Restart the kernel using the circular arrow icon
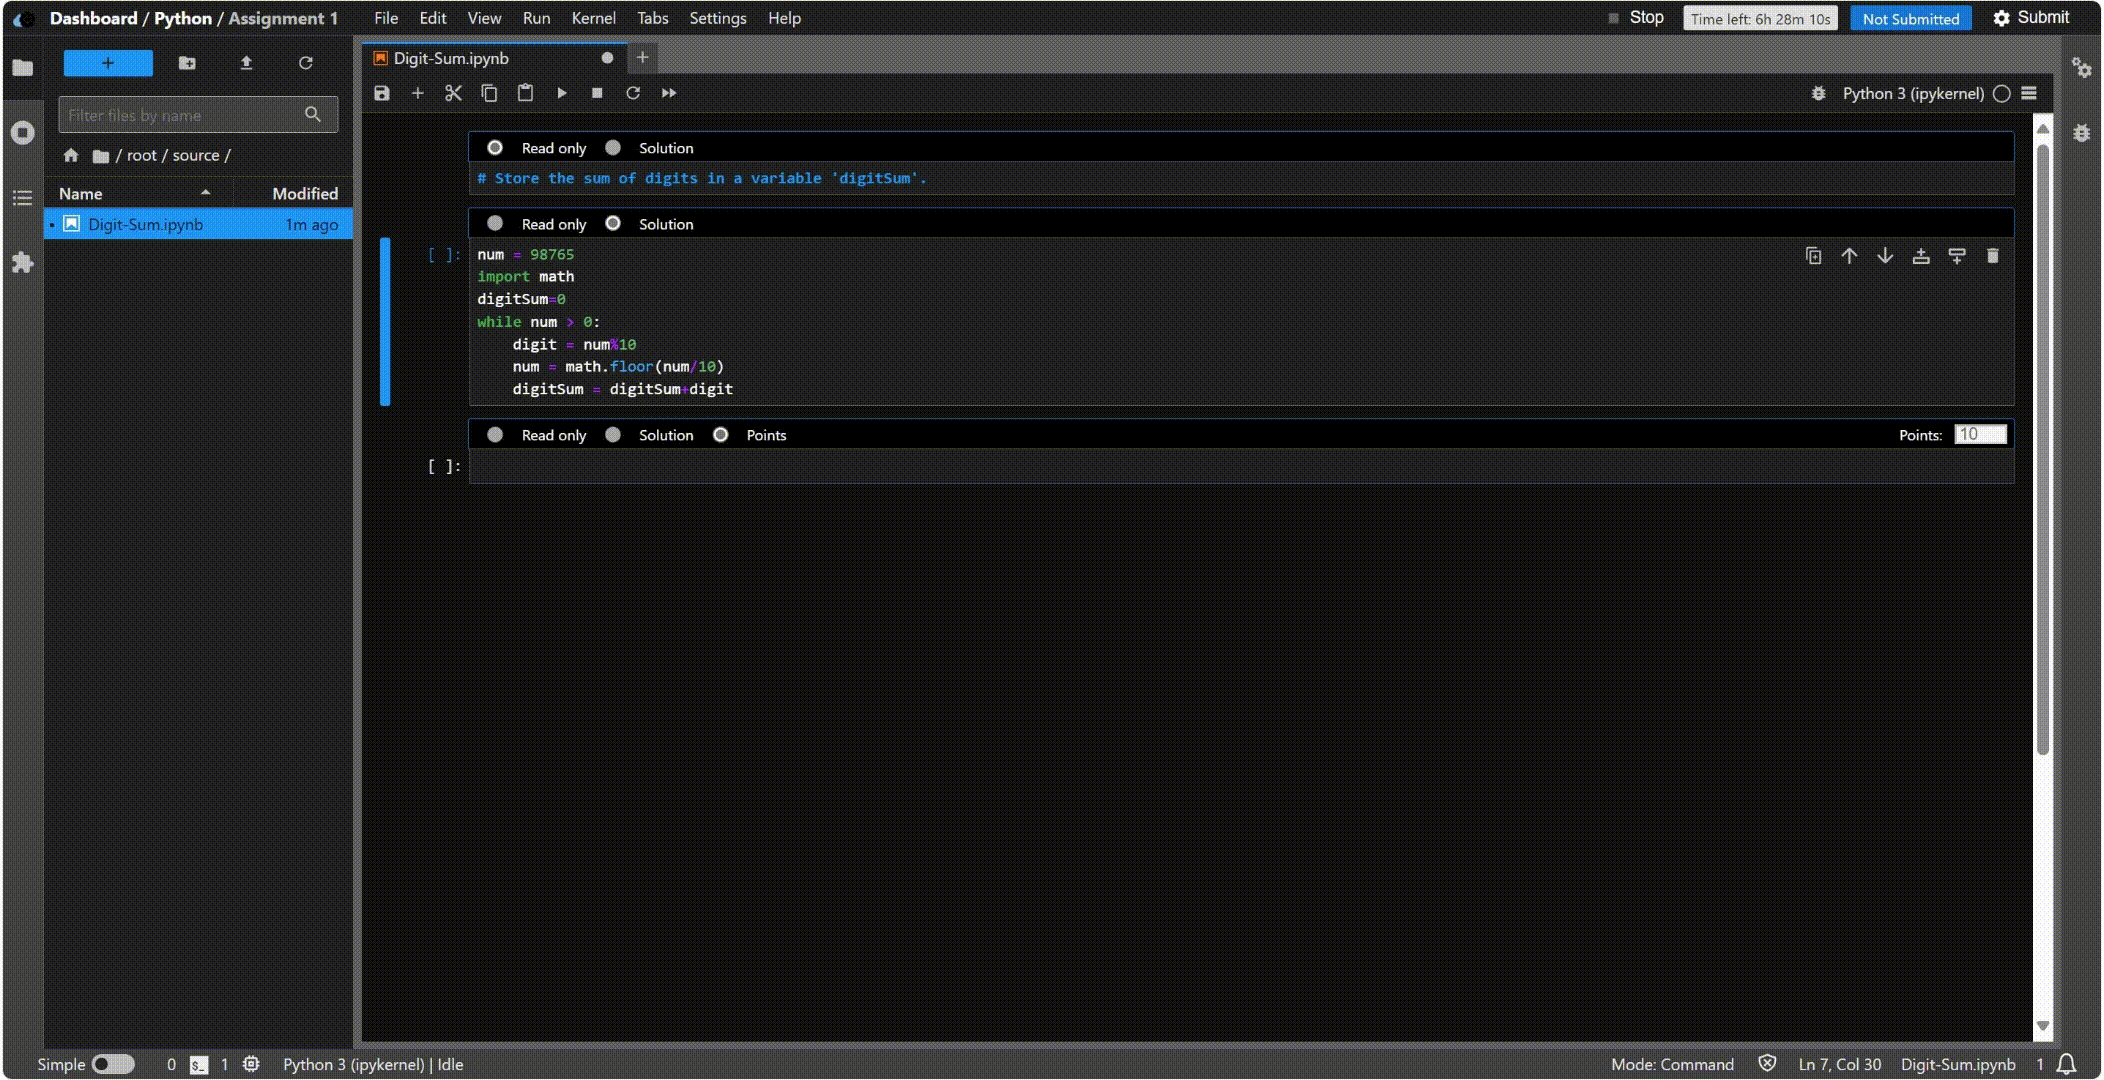This screenshot has height=1080, width=2104. point(633,93)
